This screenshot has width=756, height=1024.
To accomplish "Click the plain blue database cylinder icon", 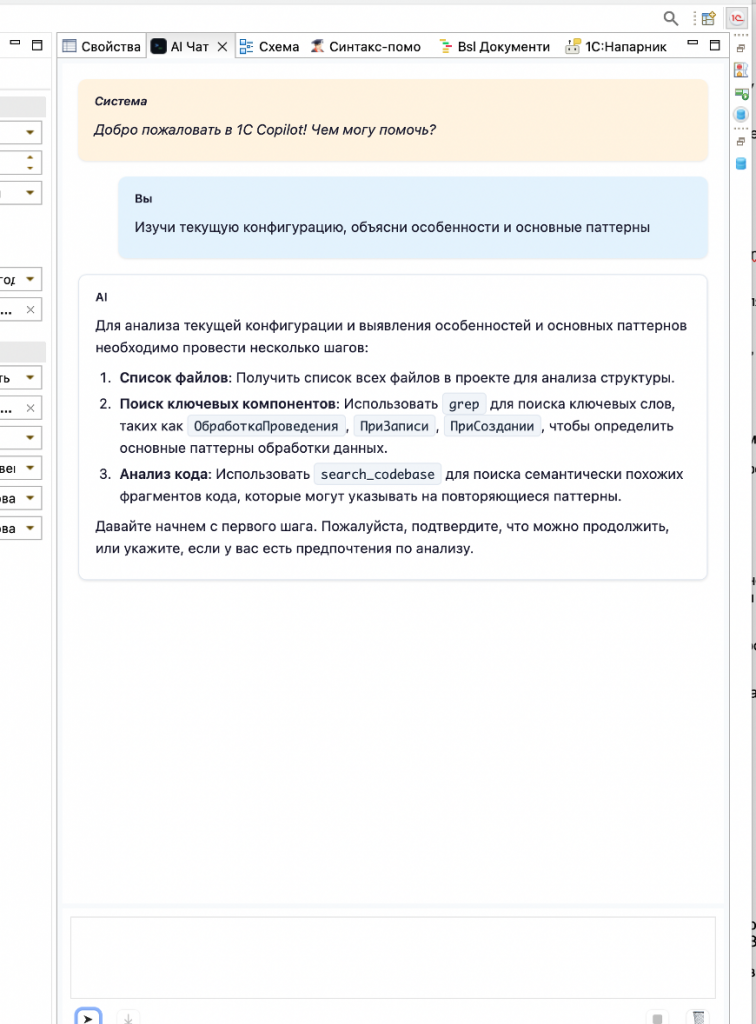I will click(x=740, y=163).
